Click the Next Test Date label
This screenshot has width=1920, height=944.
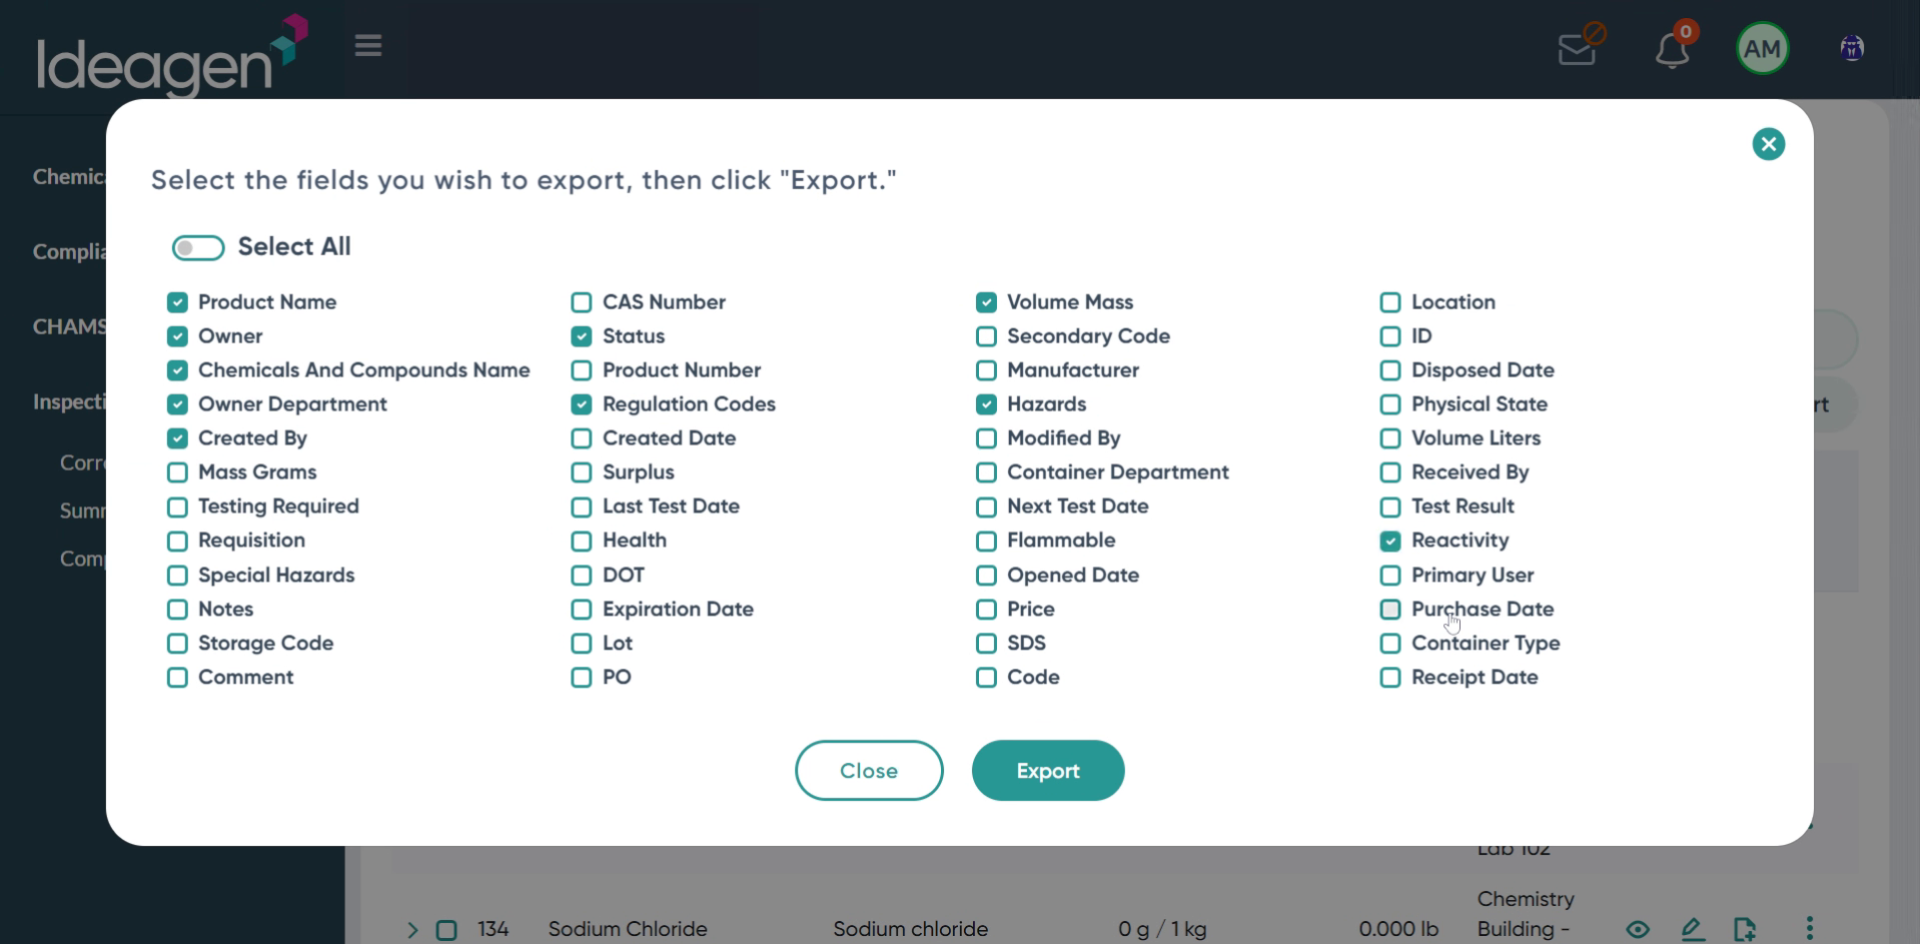(x=1077, y=507)
